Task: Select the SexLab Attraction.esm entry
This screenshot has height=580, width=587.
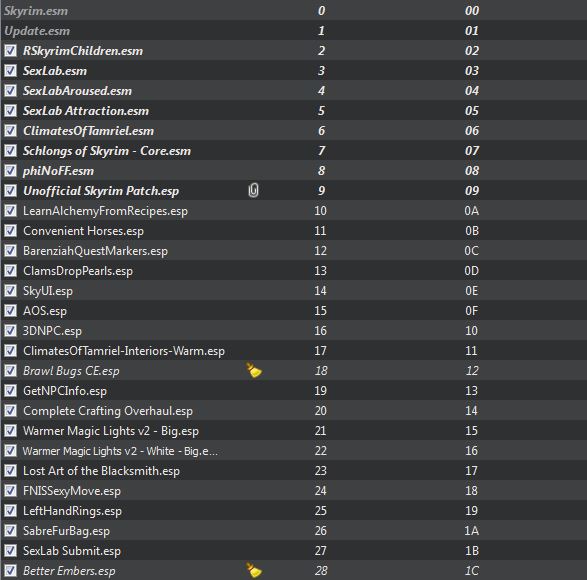Action: pyautogui.click(x=86, y=110)
